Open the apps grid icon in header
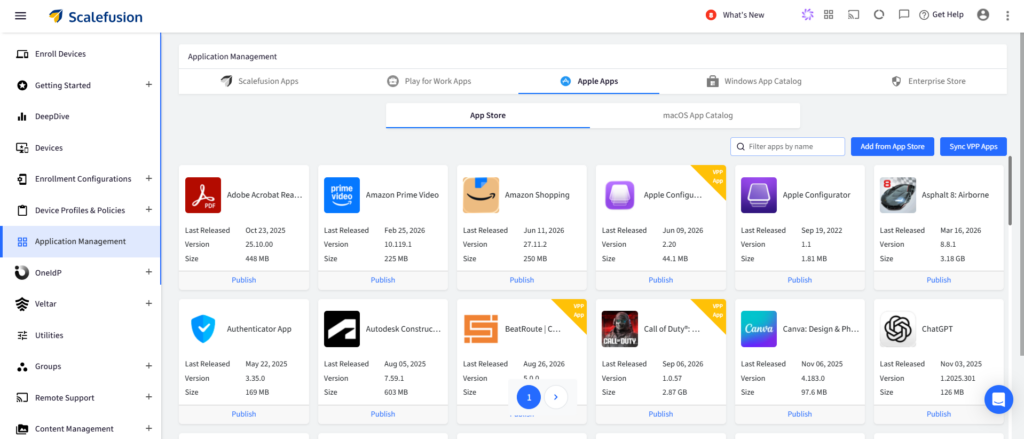The height and width of the screenshot is (439, 1024). (829, 15)
